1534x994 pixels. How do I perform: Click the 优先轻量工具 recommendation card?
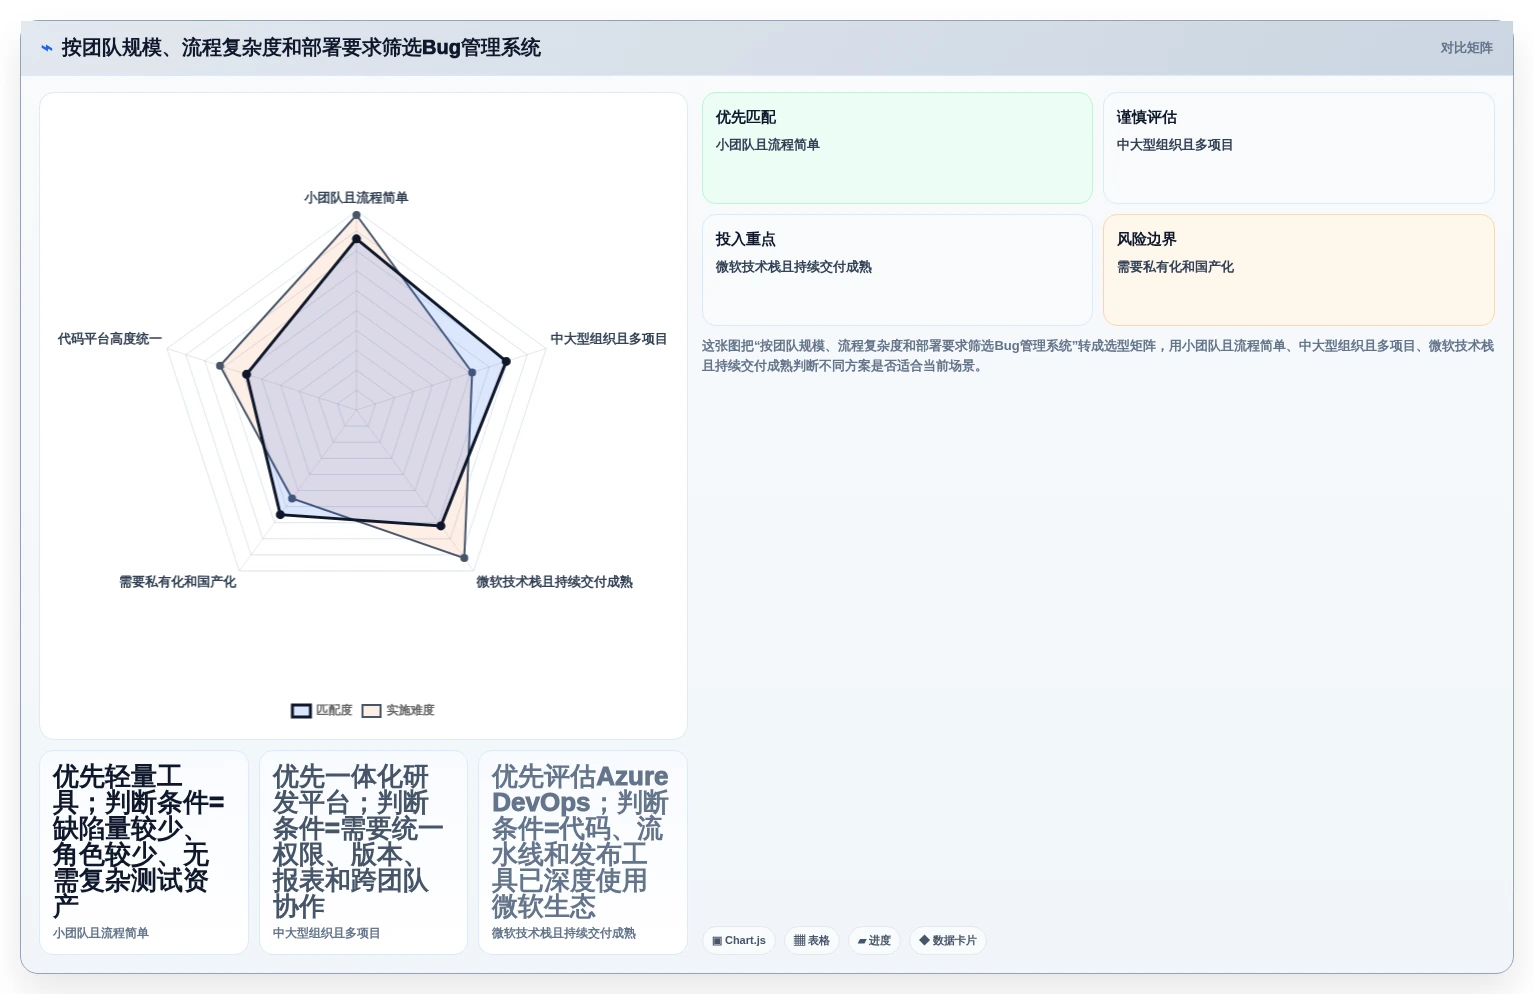(144, 852)
